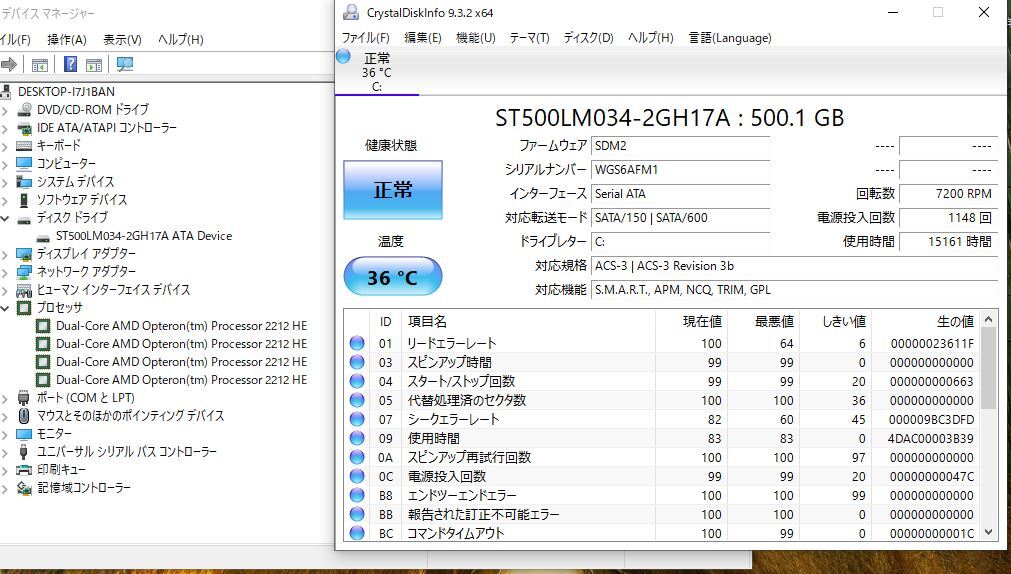Screen dimensions: 1011x574
Task: Click the 電源投入回数 value 1148 回
Action: pyautogui.click(x=948, y=217)
